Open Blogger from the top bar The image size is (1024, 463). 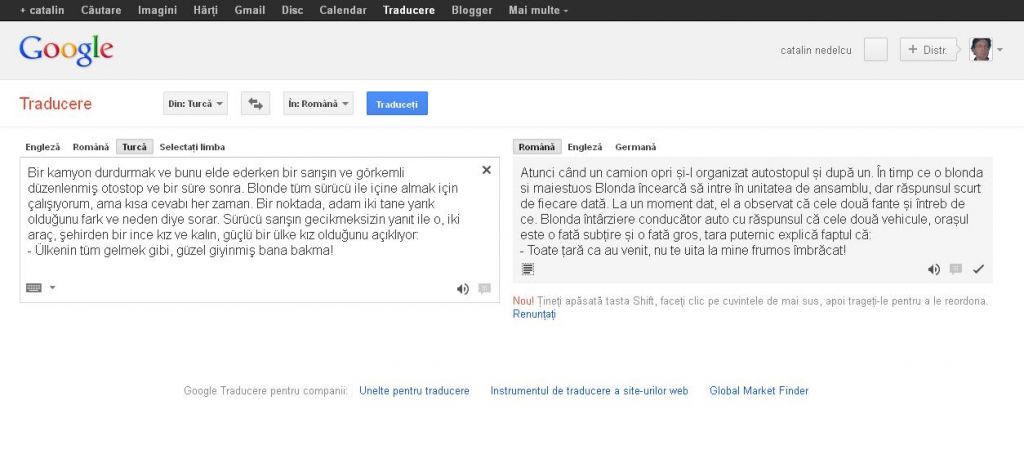[x=472, y=10]
